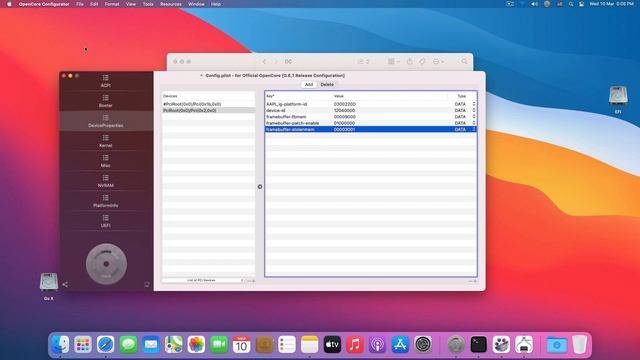Click search icon in Finder window behind

464,62
